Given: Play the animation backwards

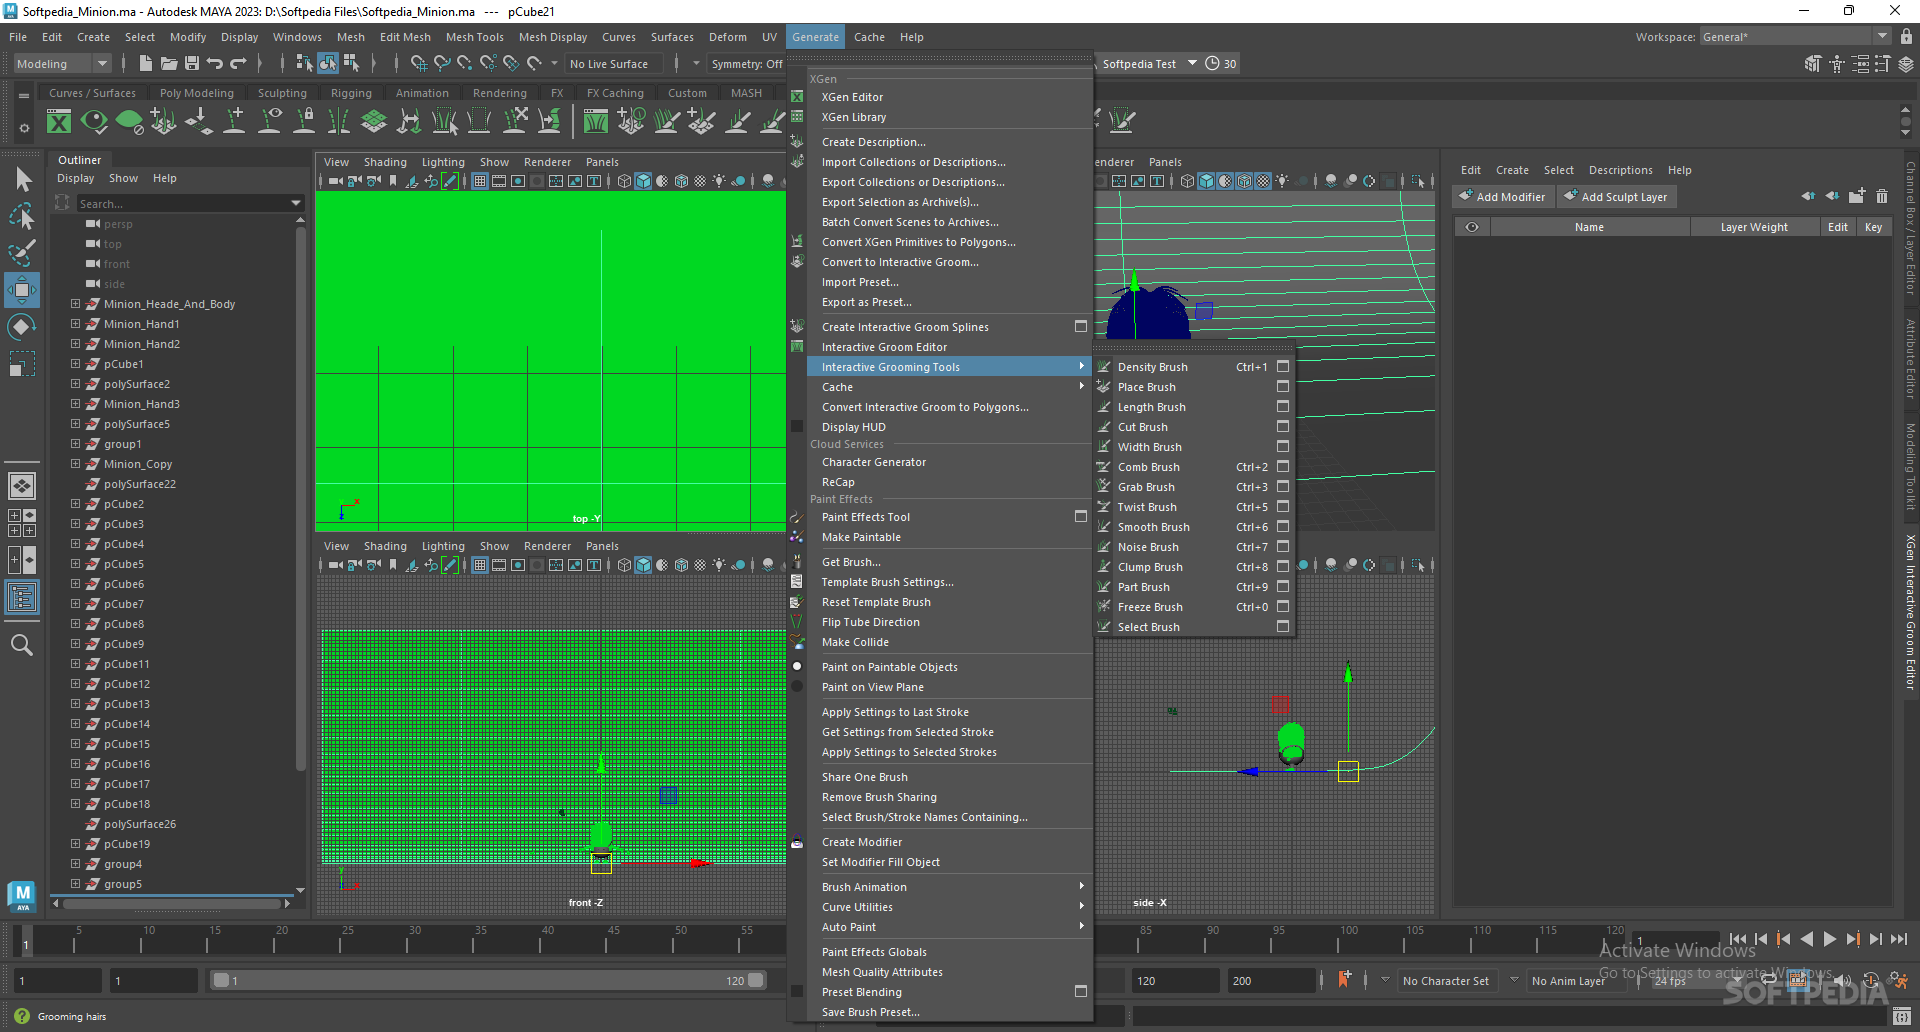Looking at the screenshot, I should click(1807, 939).
